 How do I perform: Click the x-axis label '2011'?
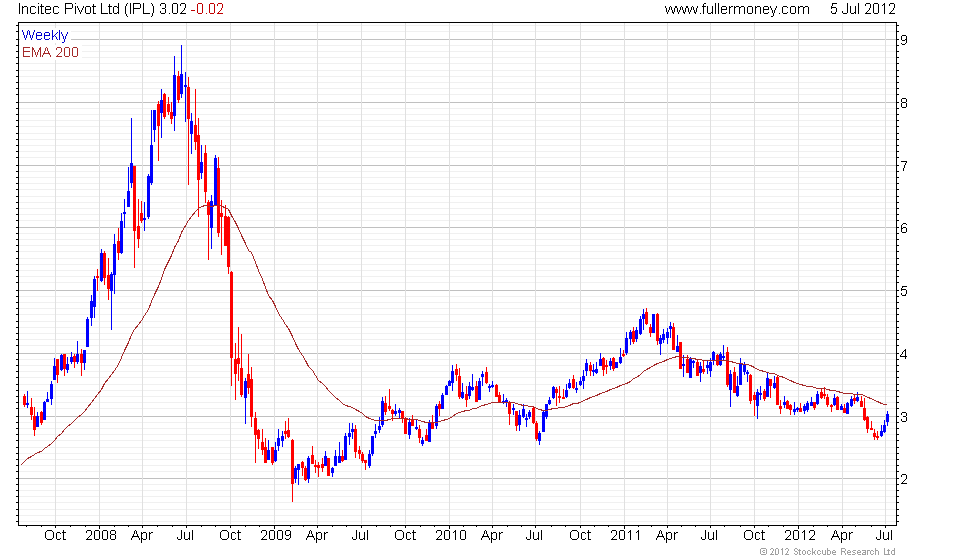coord(626,536)
